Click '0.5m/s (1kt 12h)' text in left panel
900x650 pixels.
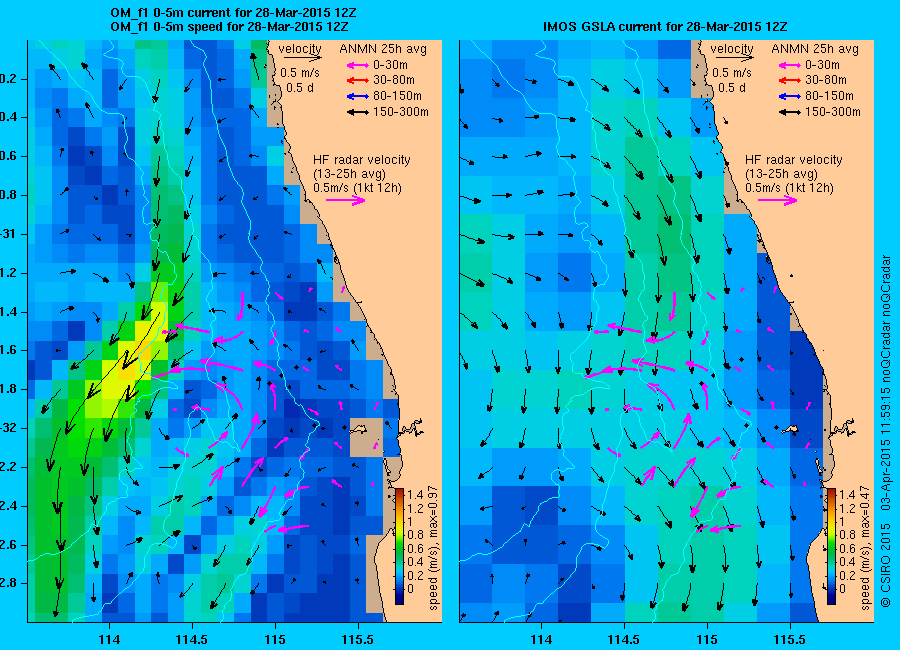tap(357, 188)
